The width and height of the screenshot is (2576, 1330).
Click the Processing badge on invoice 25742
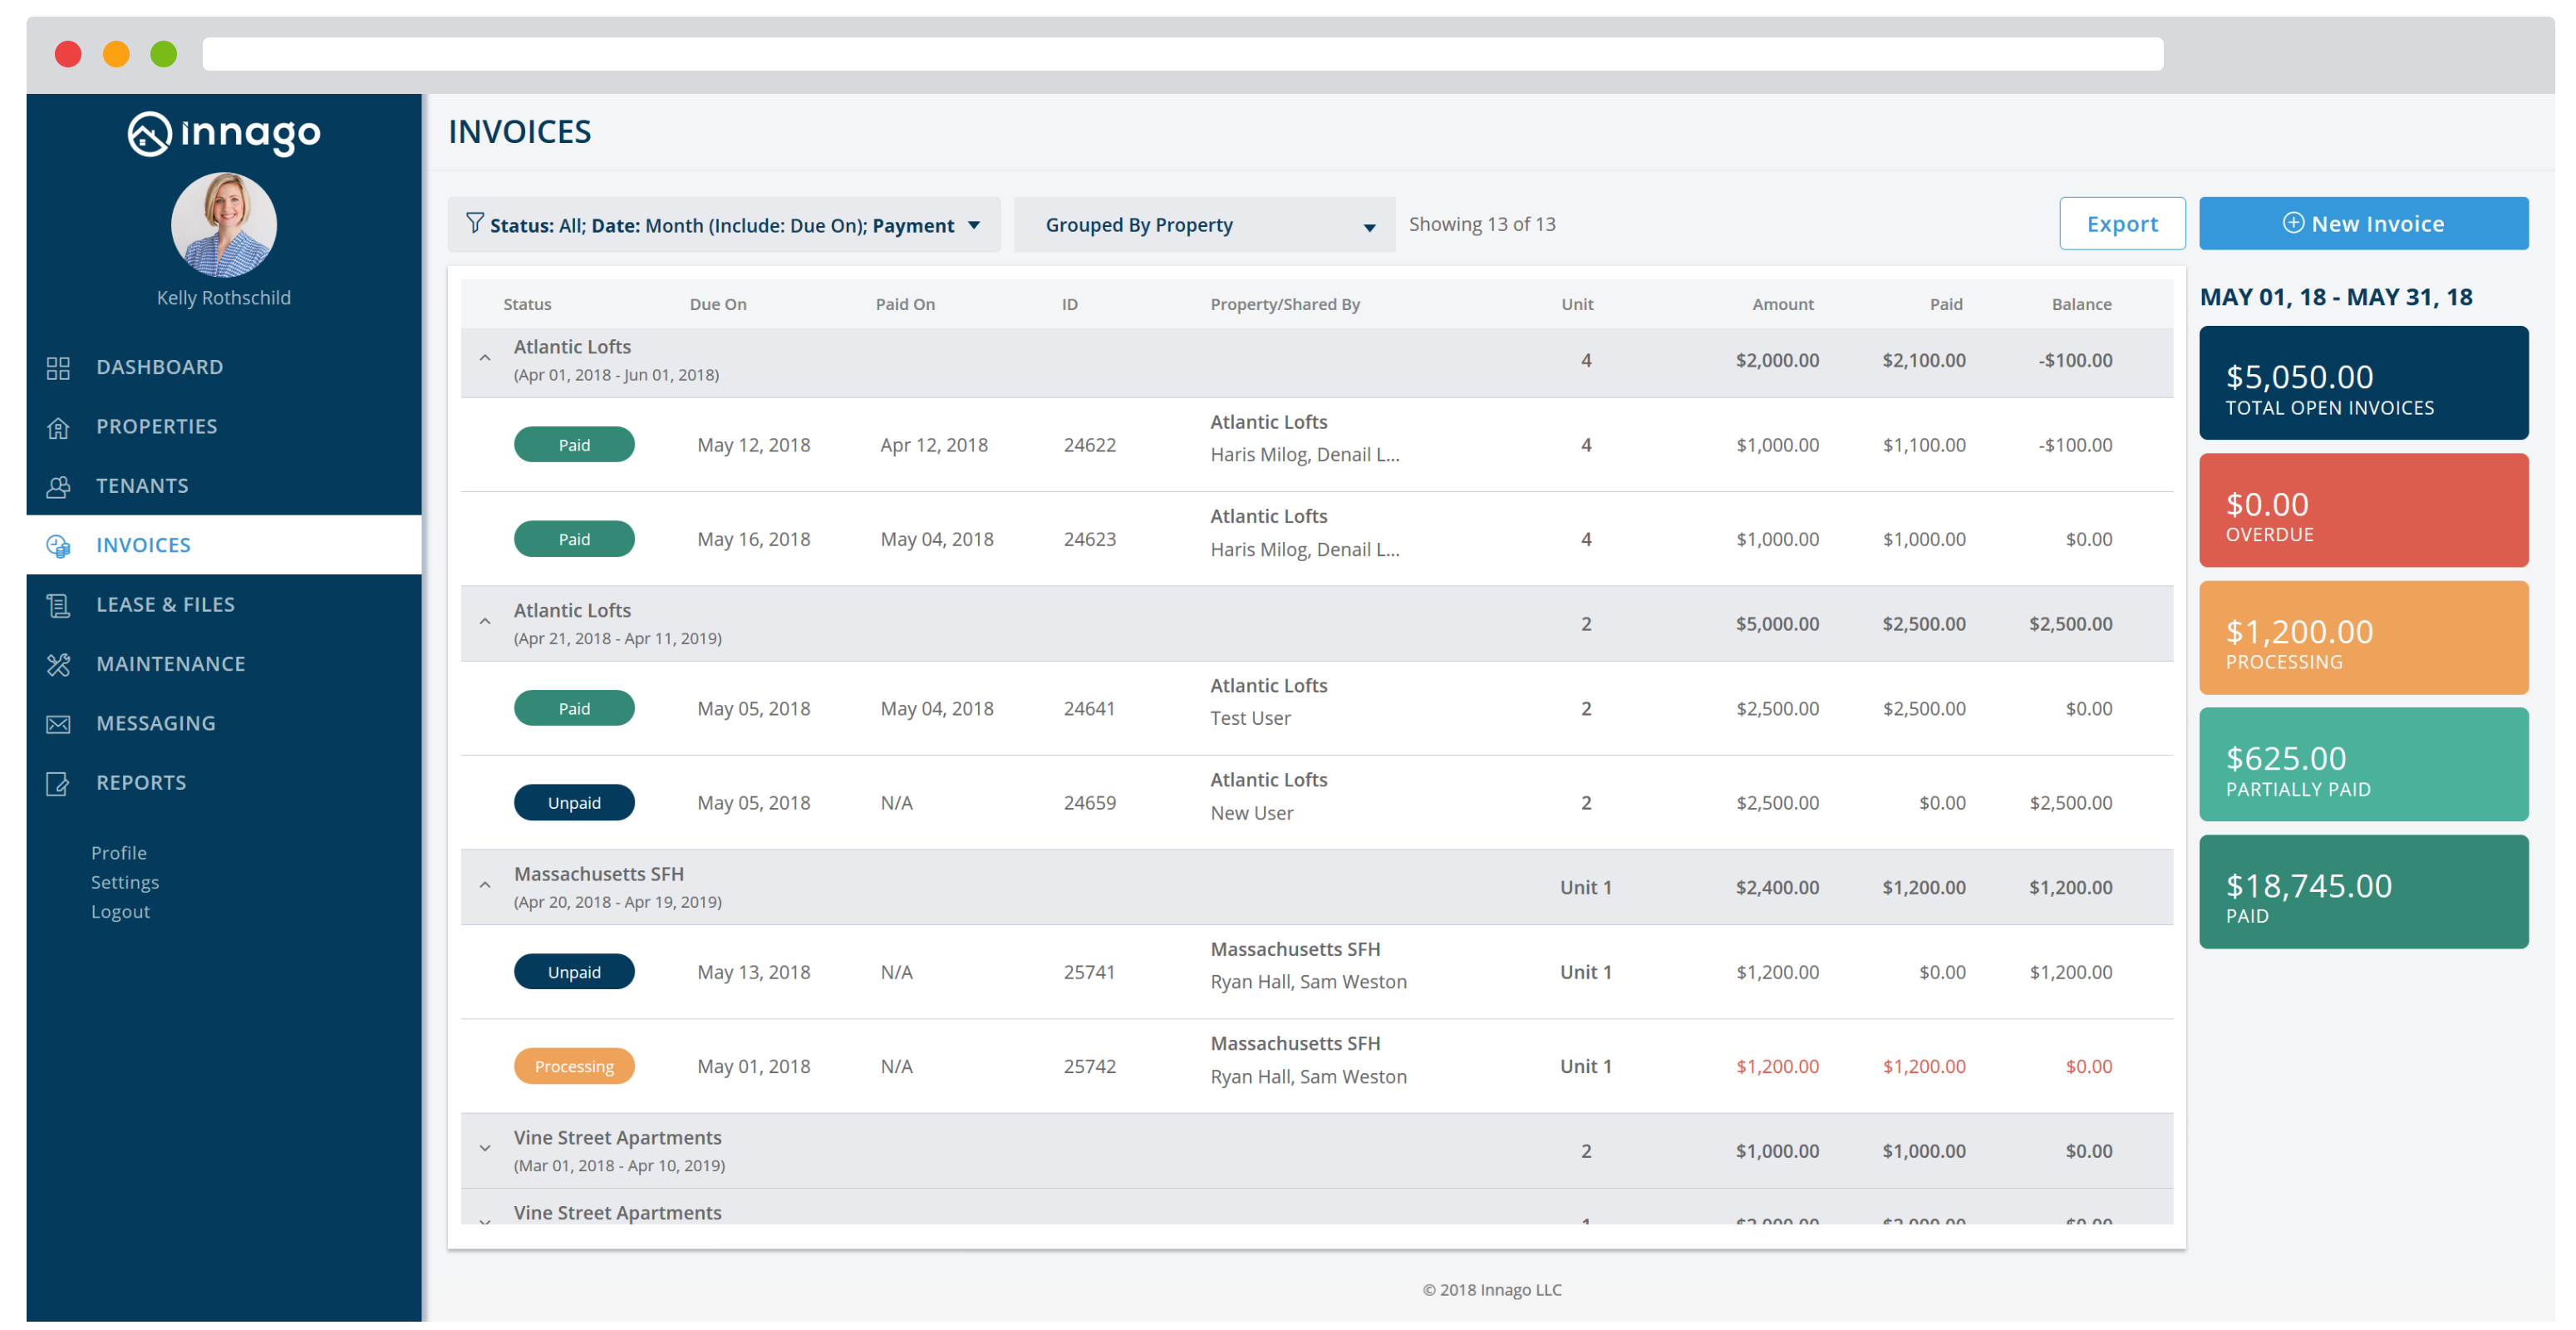coord(574,1066)
